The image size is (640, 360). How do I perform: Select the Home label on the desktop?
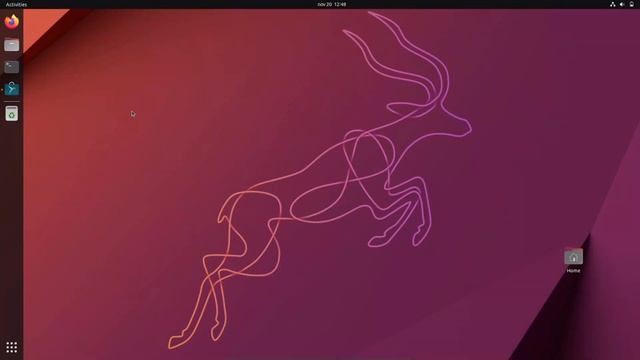573,271
